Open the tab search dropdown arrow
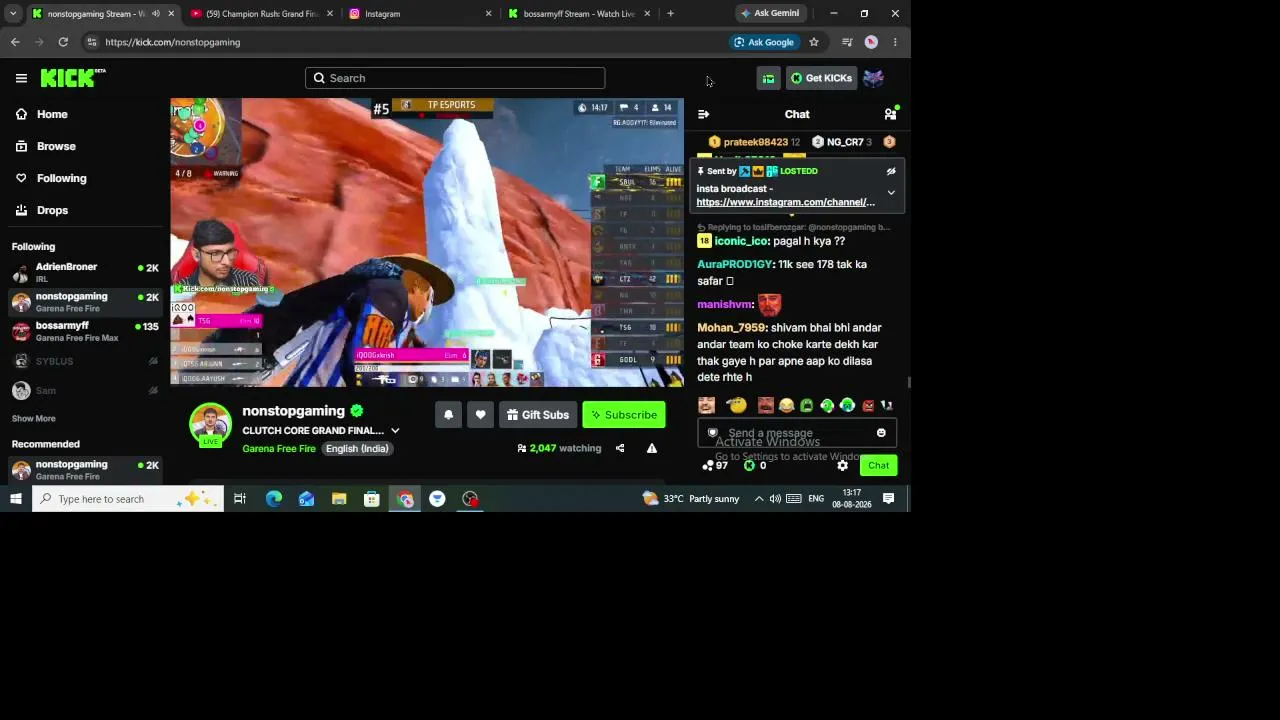 click(13, 14)
